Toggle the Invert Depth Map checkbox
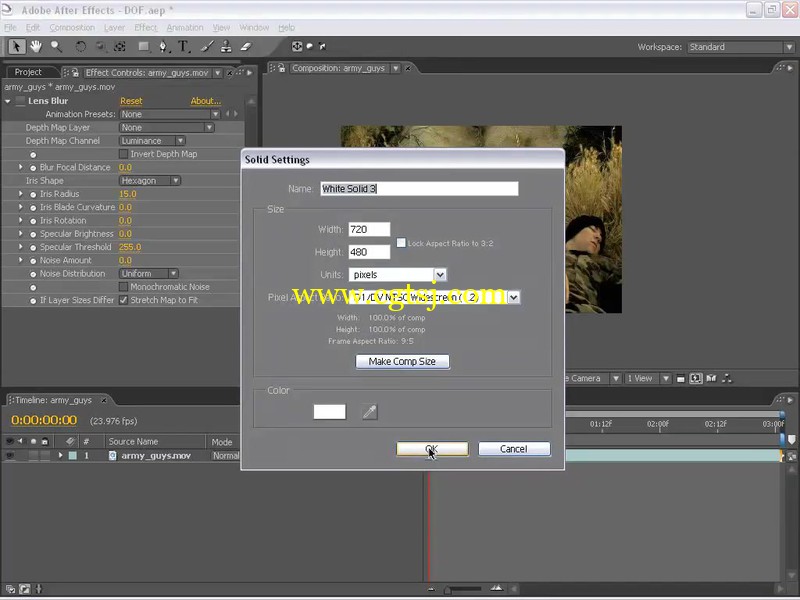This screenshot has width=800, height=600. [x=123, y=154]
